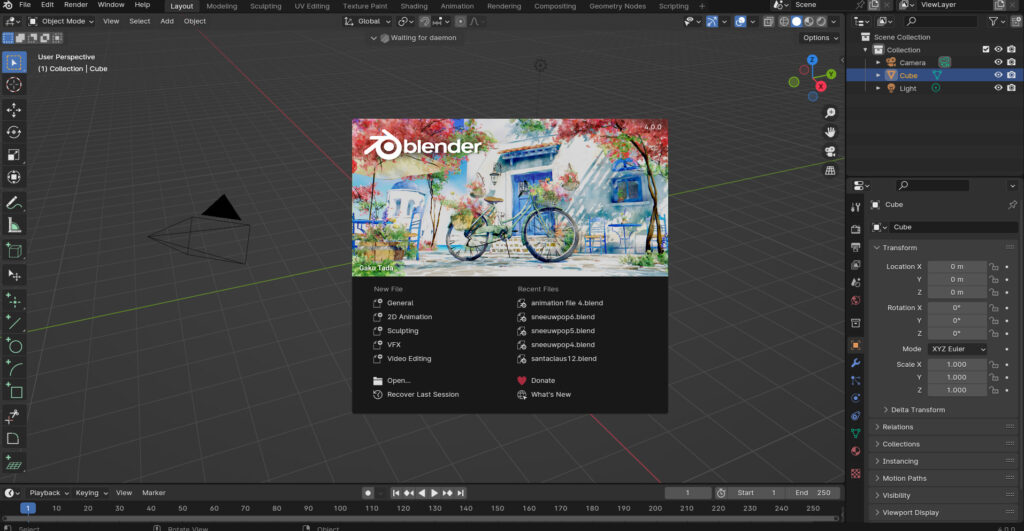Lock the Location X axis
The height and width of the screenshot is (531, 1024).
click(x=994, y=267)
